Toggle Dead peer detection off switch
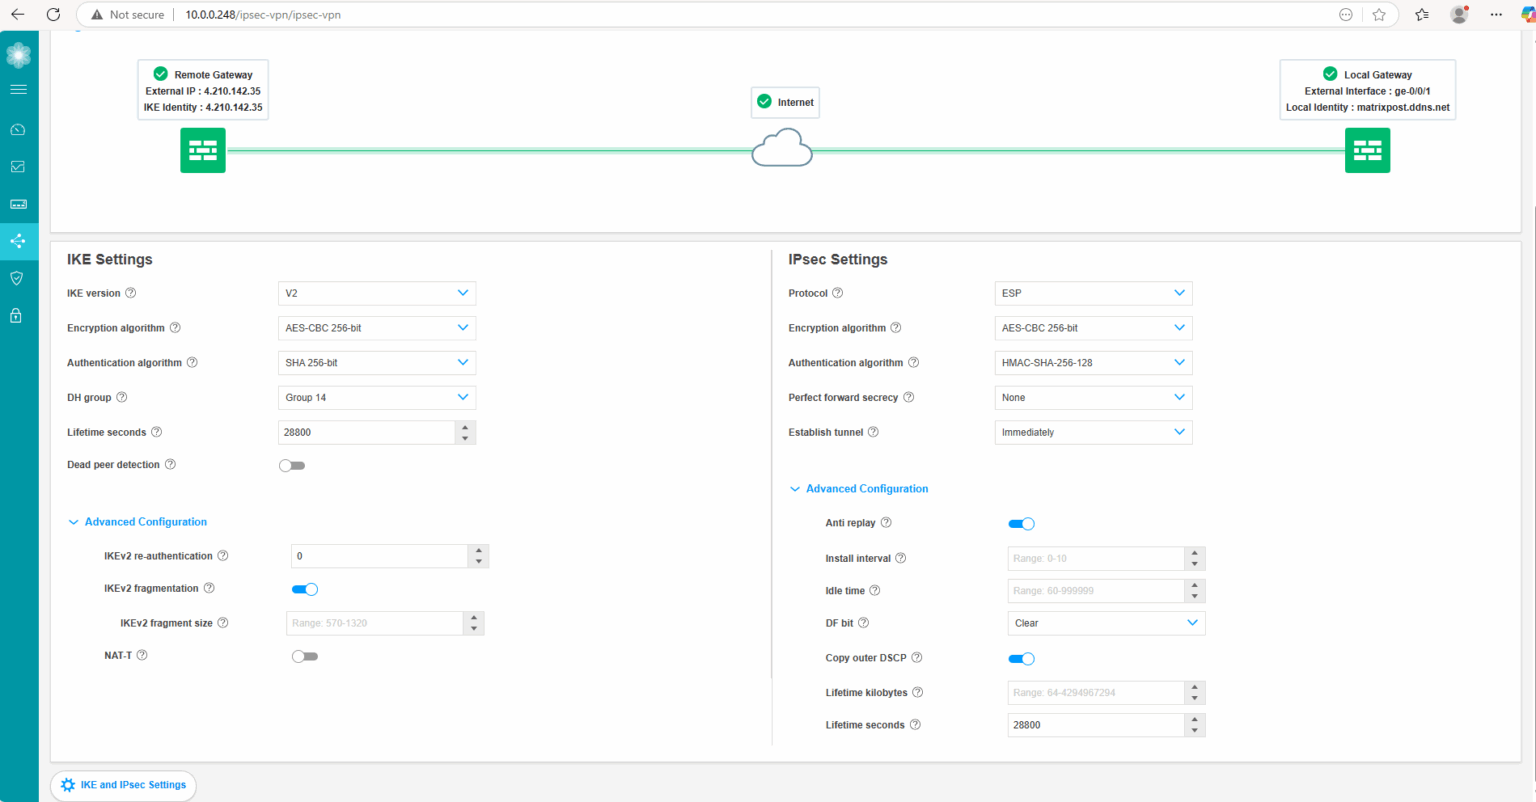 (292, 464)
